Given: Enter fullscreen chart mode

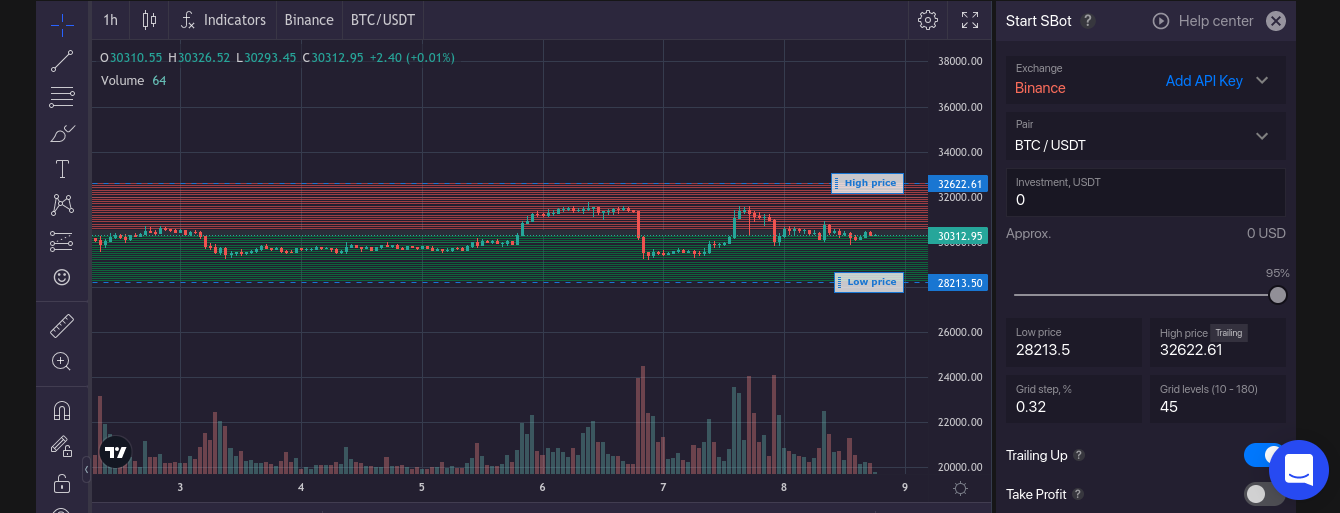Looking at the screenshot, I should click(970, 20).
